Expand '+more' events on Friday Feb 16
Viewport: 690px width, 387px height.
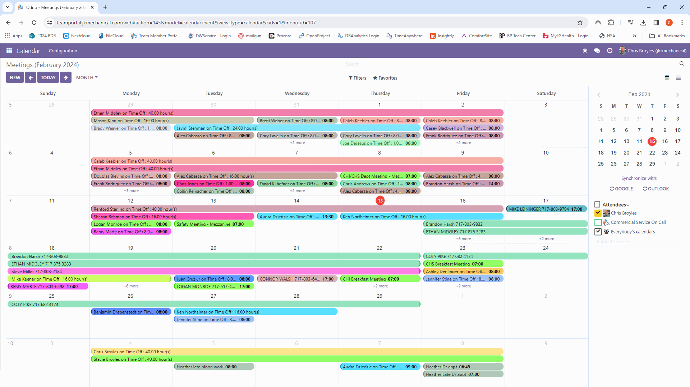tap(463, 239)
